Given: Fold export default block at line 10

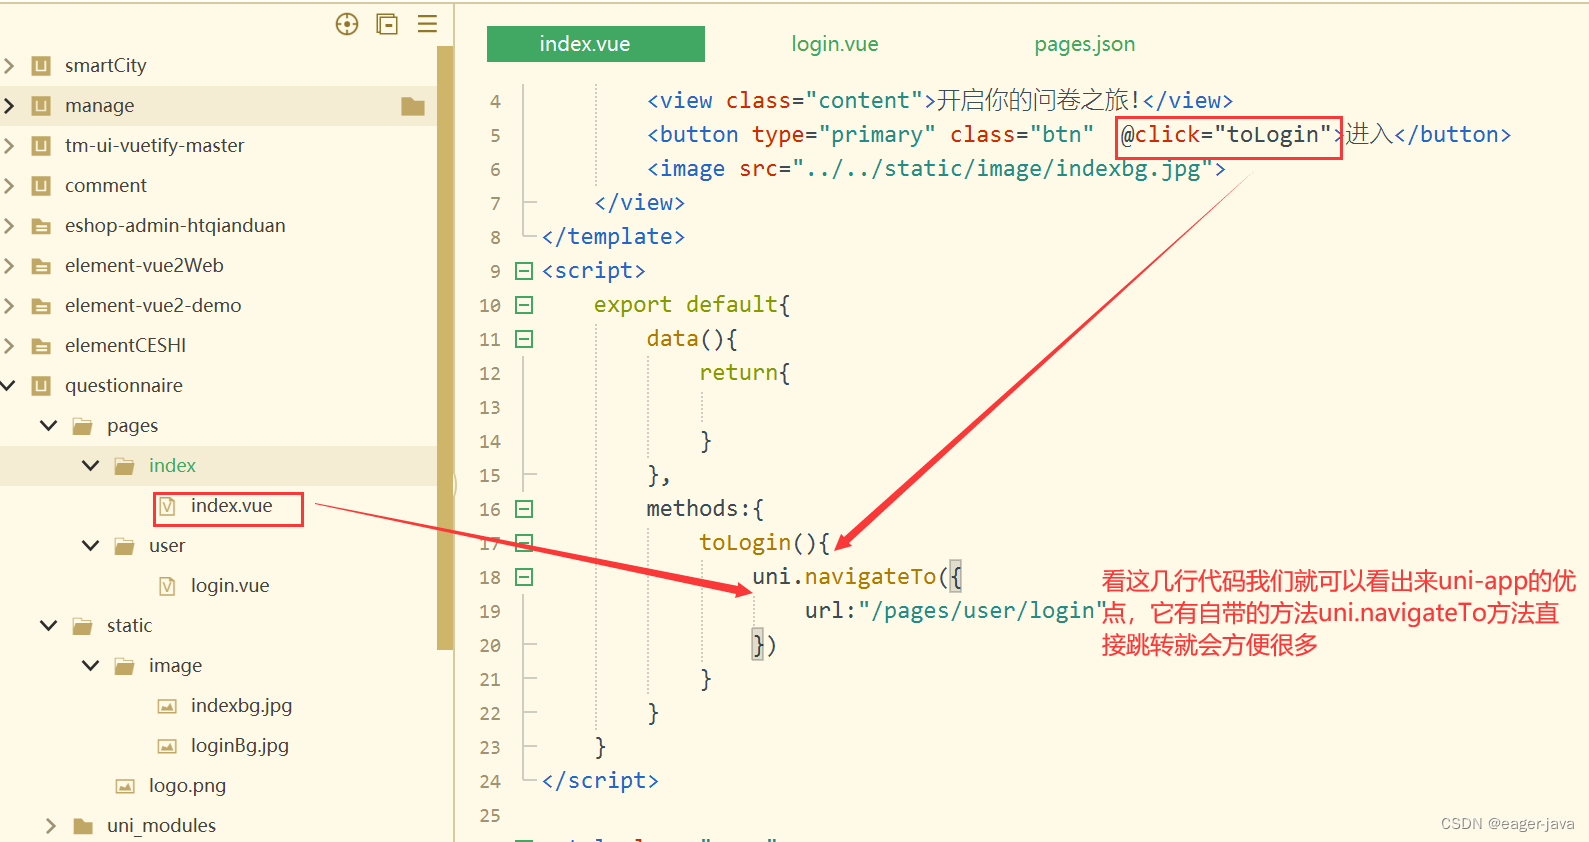Looking at the screenshot, I should (524, 305).
